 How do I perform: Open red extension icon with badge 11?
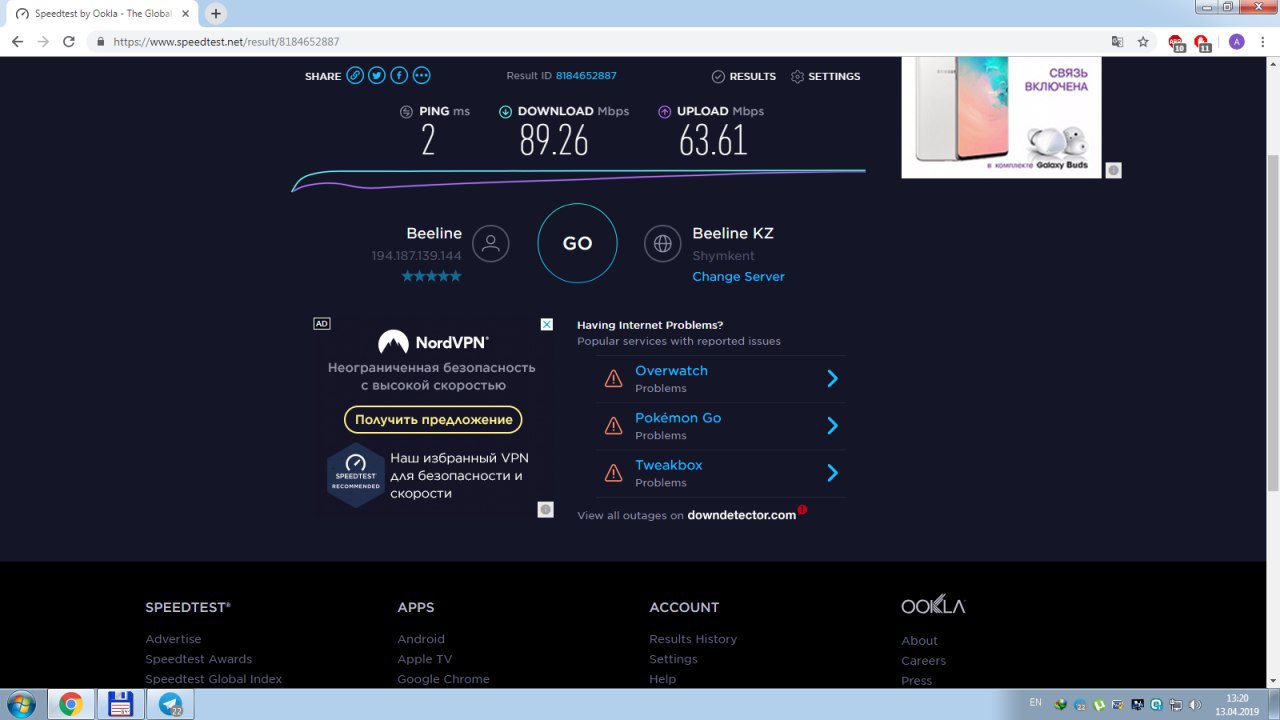[x=1203, y=43]
